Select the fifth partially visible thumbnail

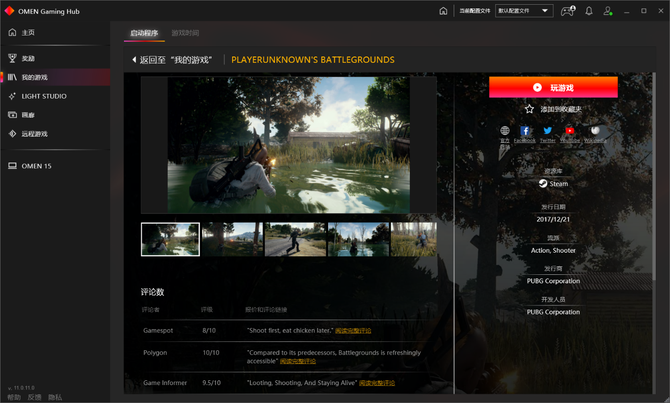pyautogui.click(x=414, y=239)
